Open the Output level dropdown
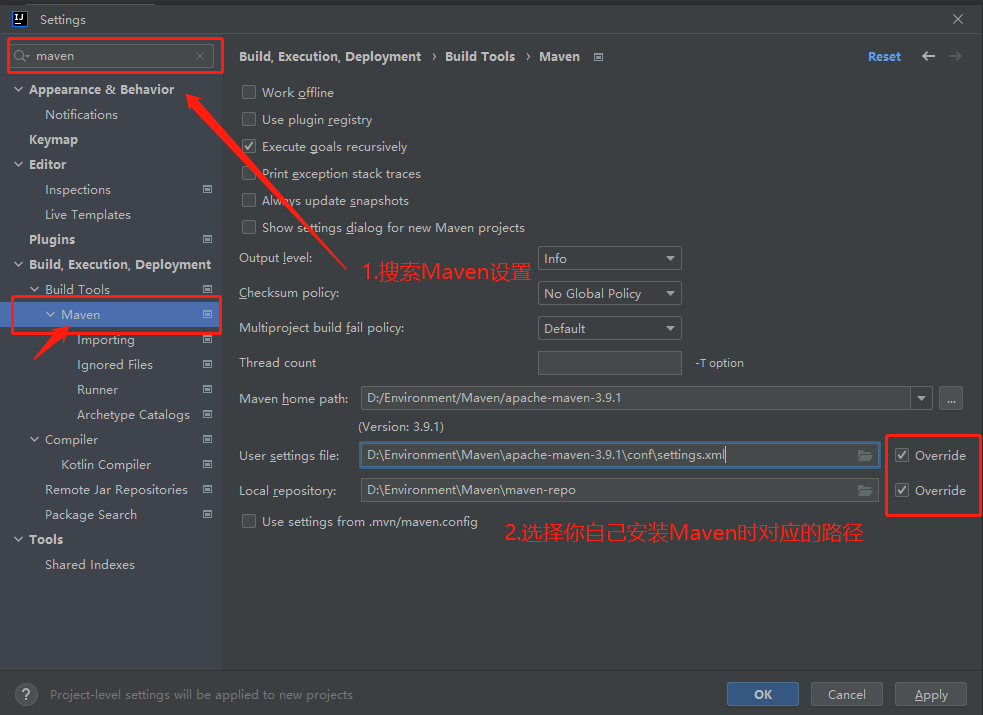 [x=609, y=258]
